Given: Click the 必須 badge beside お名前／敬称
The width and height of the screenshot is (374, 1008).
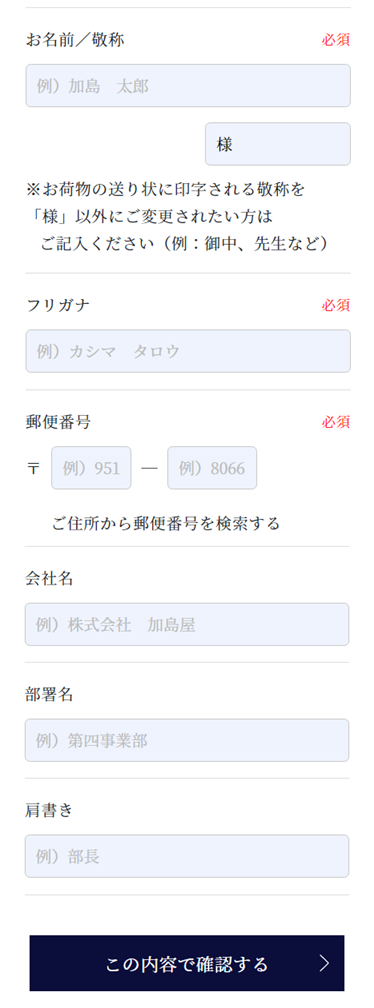Looking at the screenshot, I should 336,40.
